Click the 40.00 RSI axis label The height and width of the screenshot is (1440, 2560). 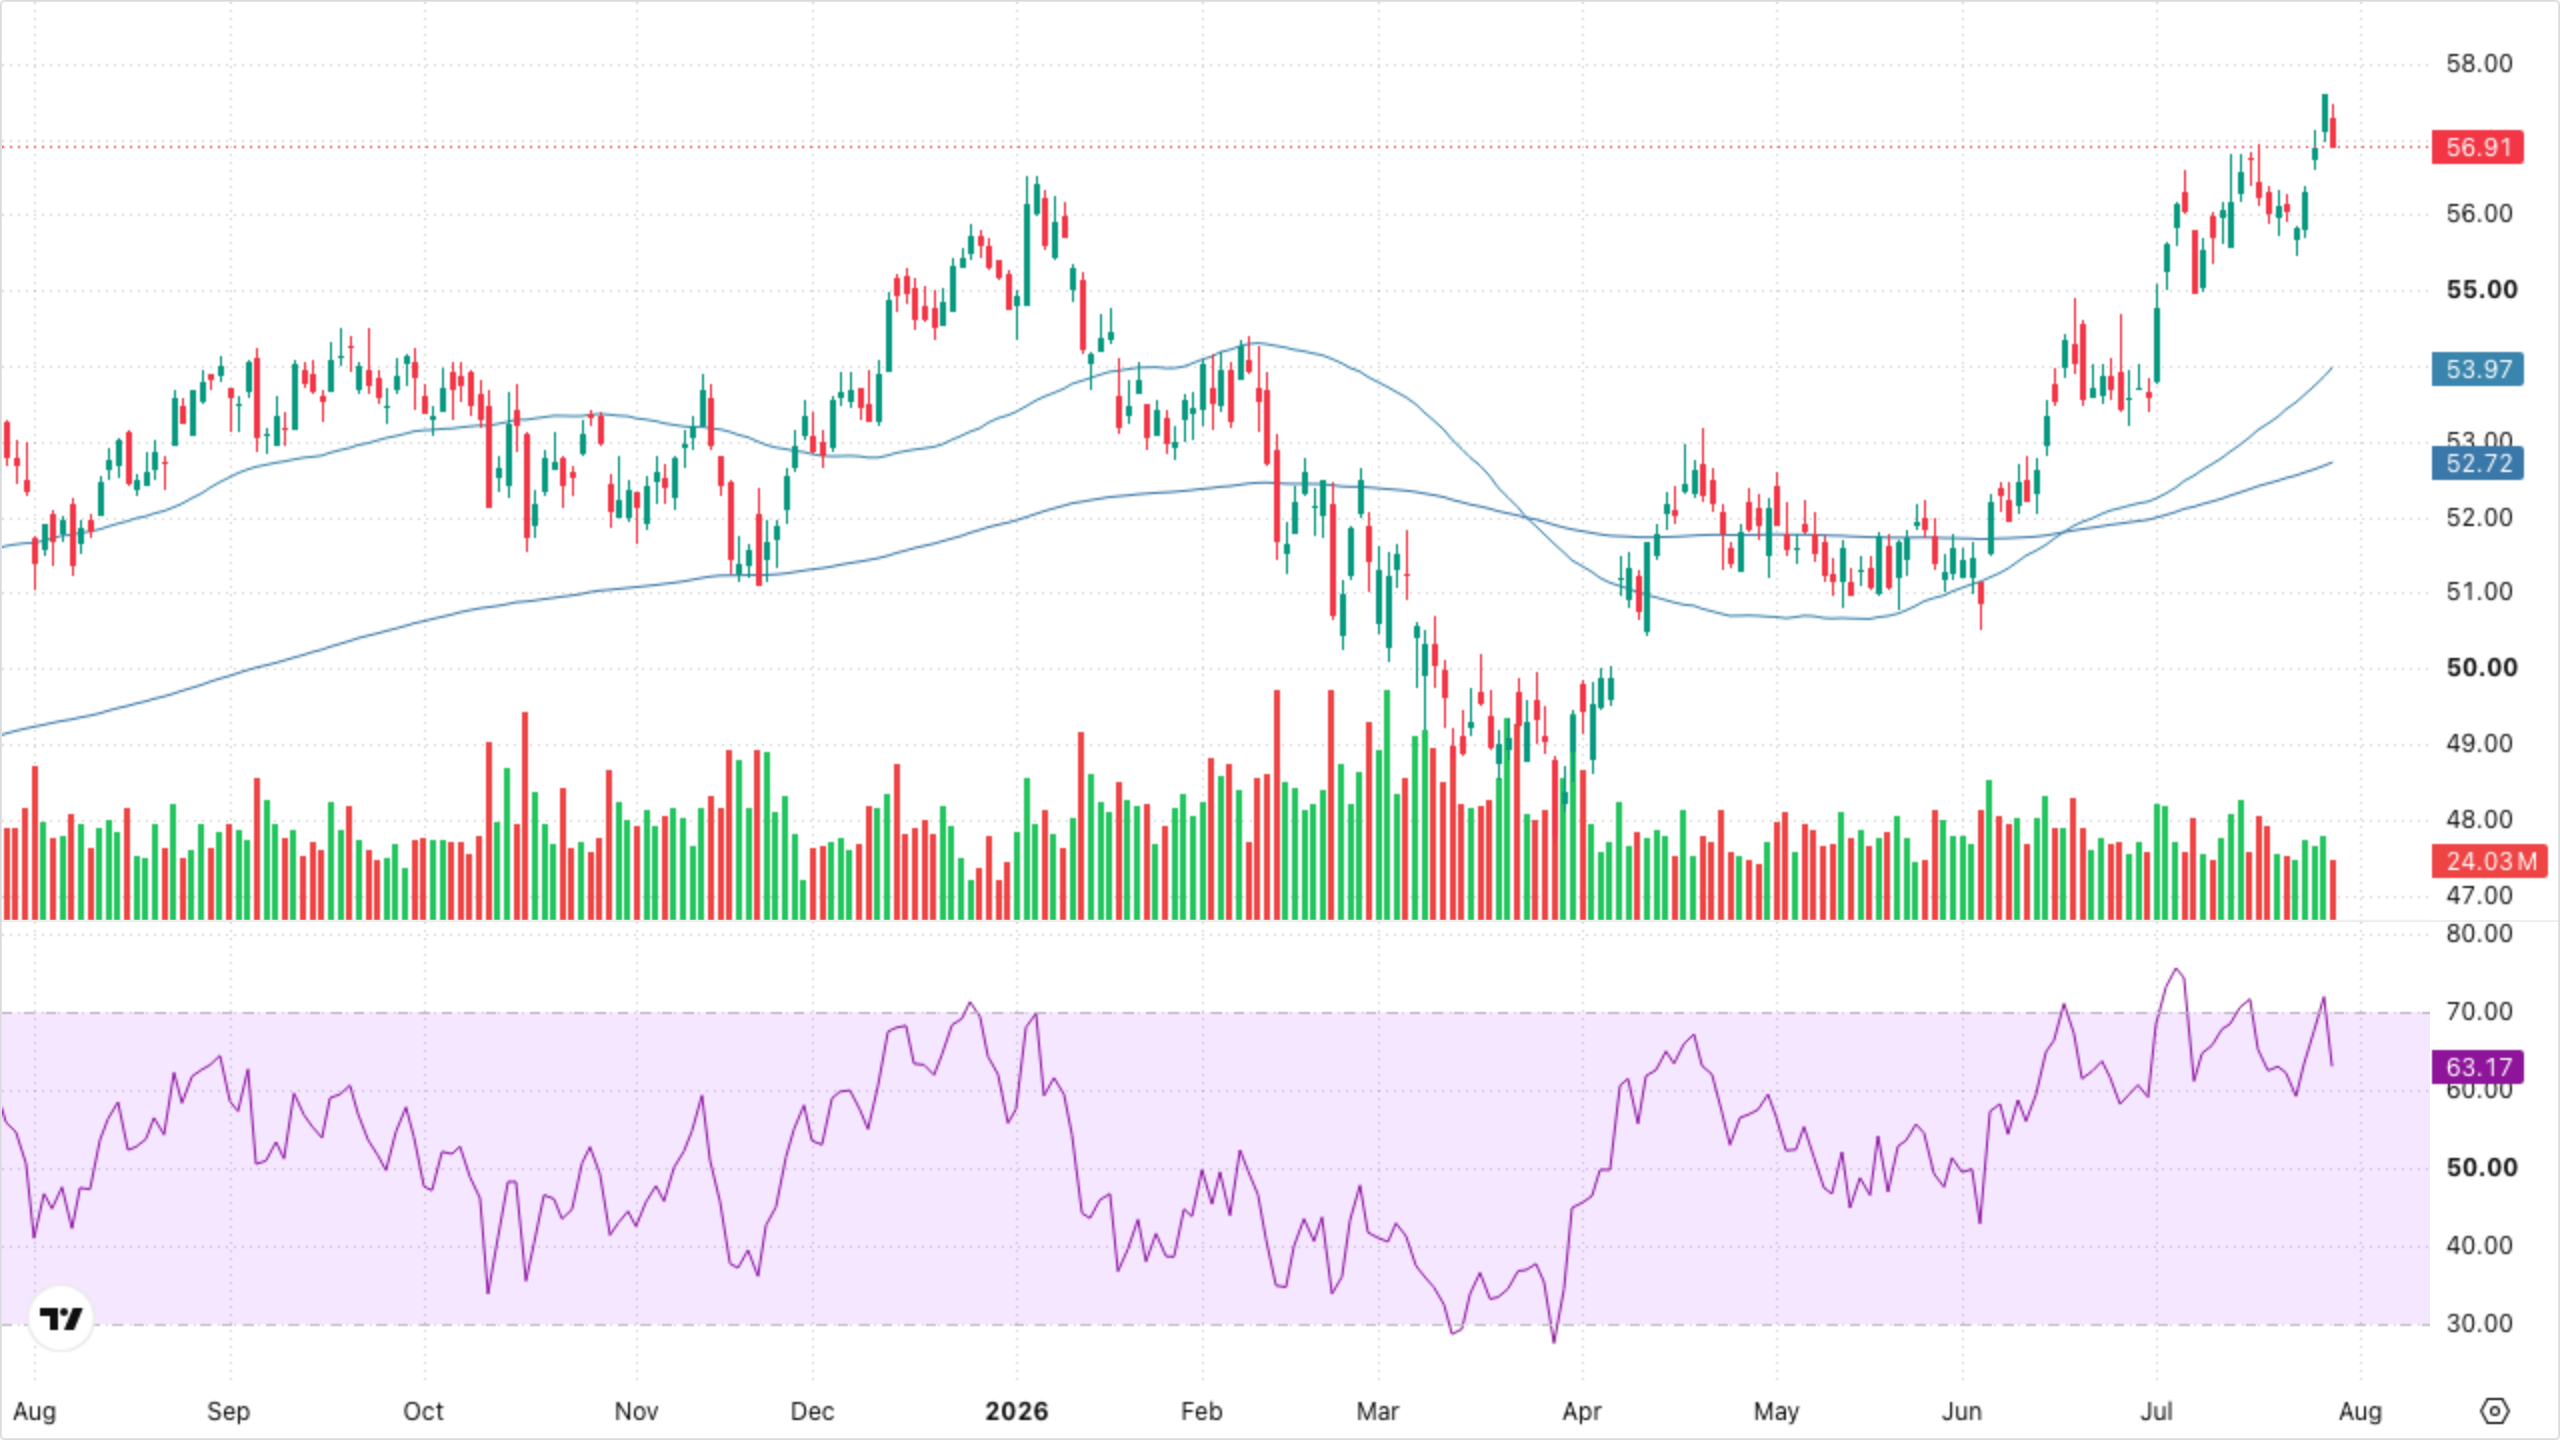tap(2479, 1246)
